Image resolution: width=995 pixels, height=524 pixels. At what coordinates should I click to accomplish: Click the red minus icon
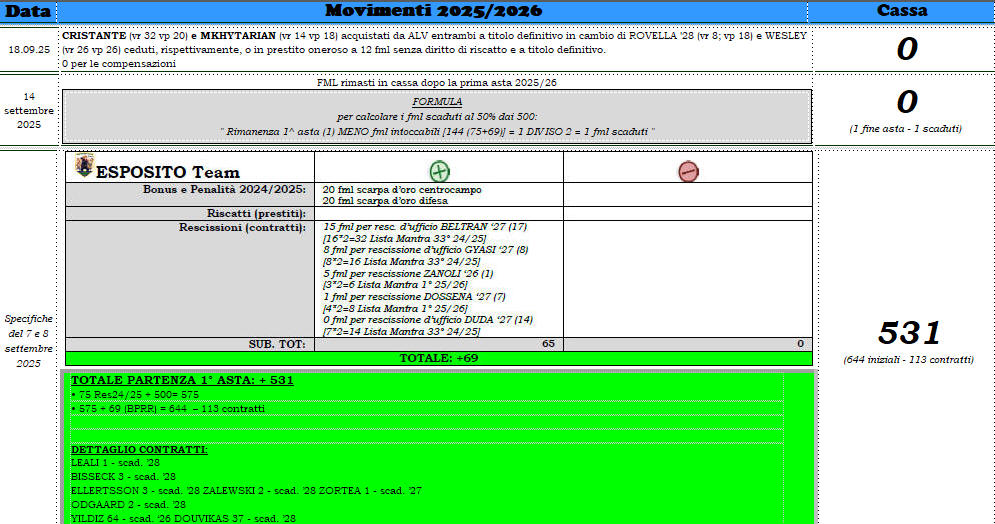click(688, 171)
